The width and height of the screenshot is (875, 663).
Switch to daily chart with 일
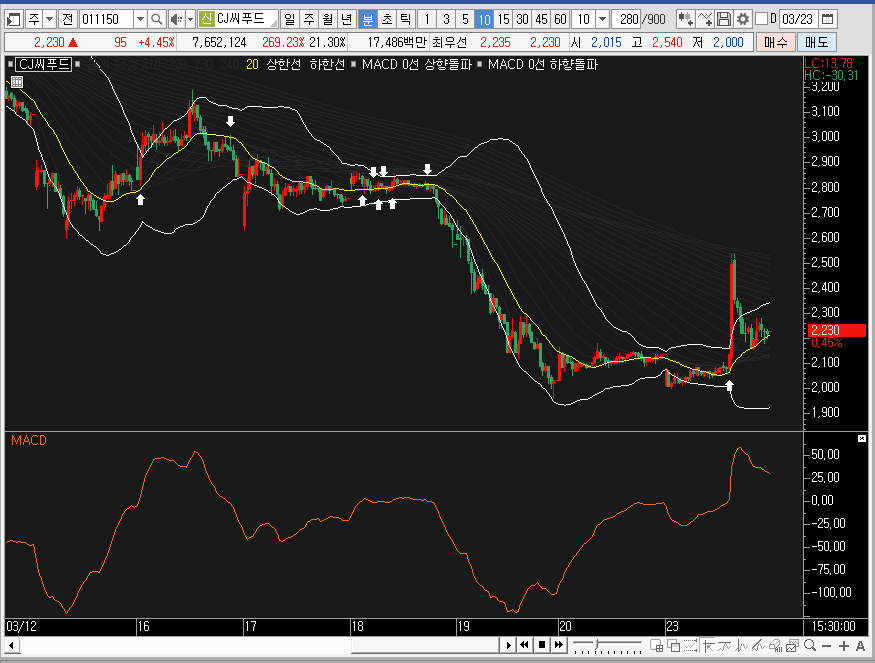(x=289, y=20)
